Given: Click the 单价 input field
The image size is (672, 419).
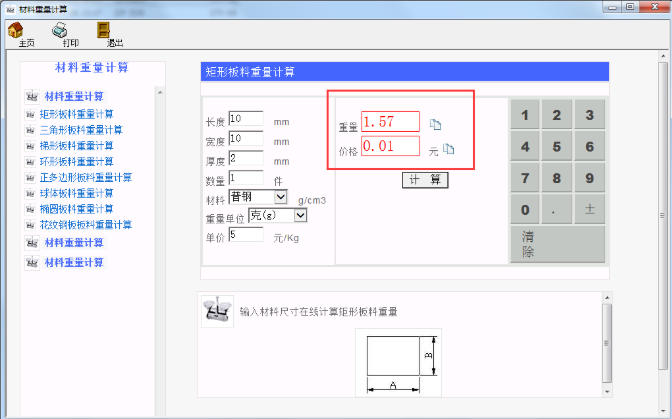Looking at the screenshot, I should click(x=246, y=234).
